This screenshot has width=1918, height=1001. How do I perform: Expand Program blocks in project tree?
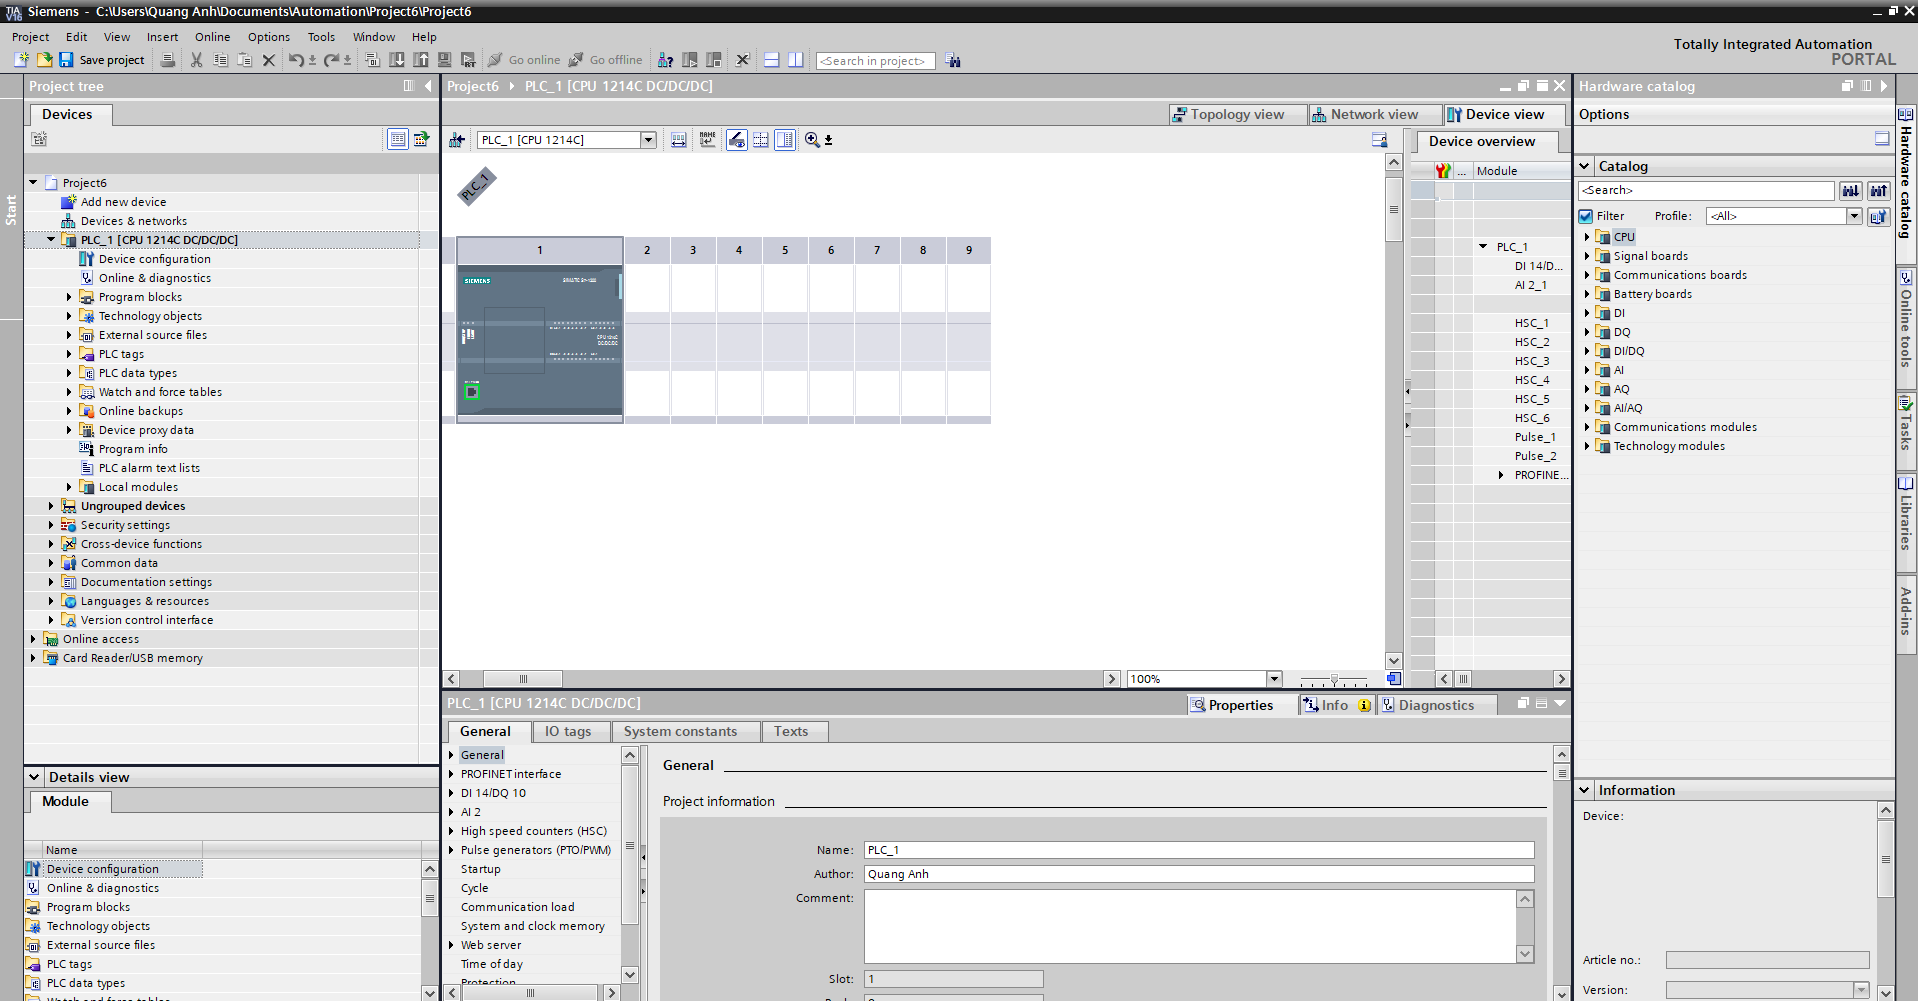tap(69, 297)
